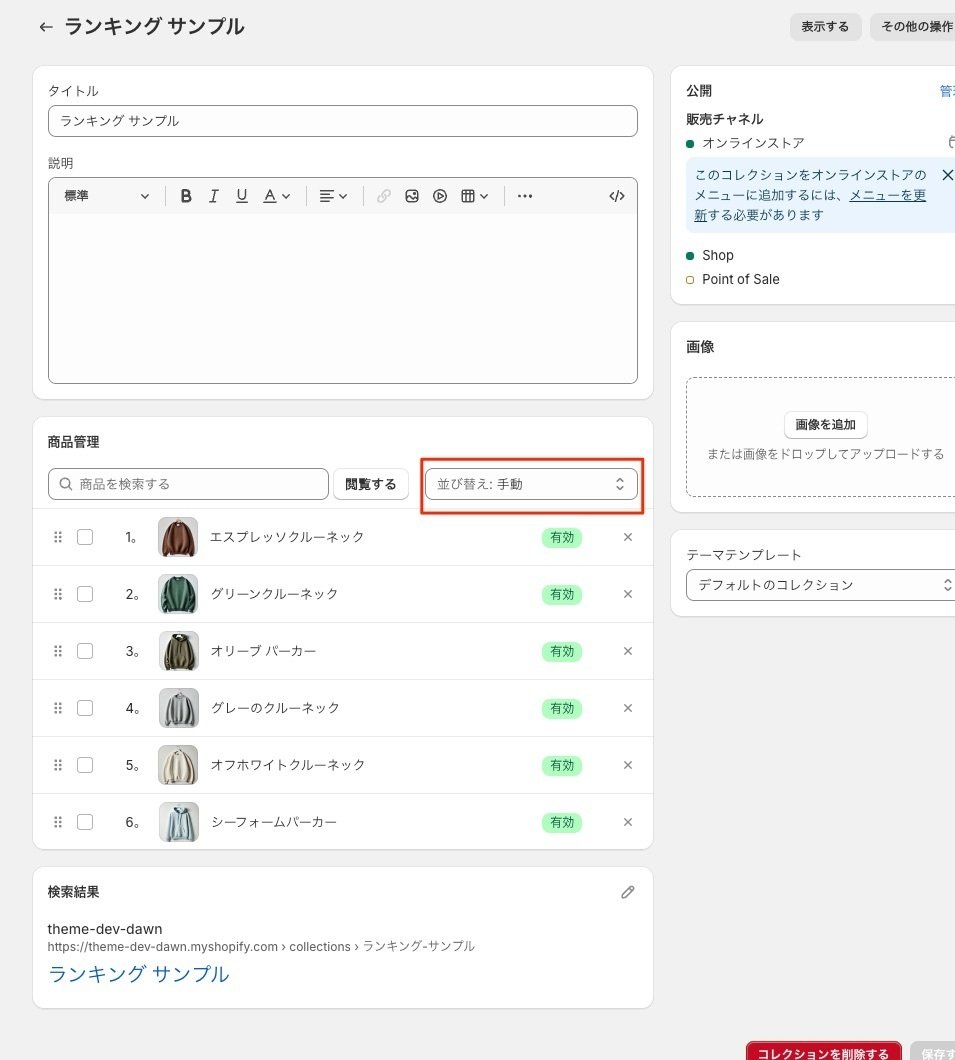Underline text in the description field
The width and height of the screenshot is (955, 1060).
(x=241, y=196)
